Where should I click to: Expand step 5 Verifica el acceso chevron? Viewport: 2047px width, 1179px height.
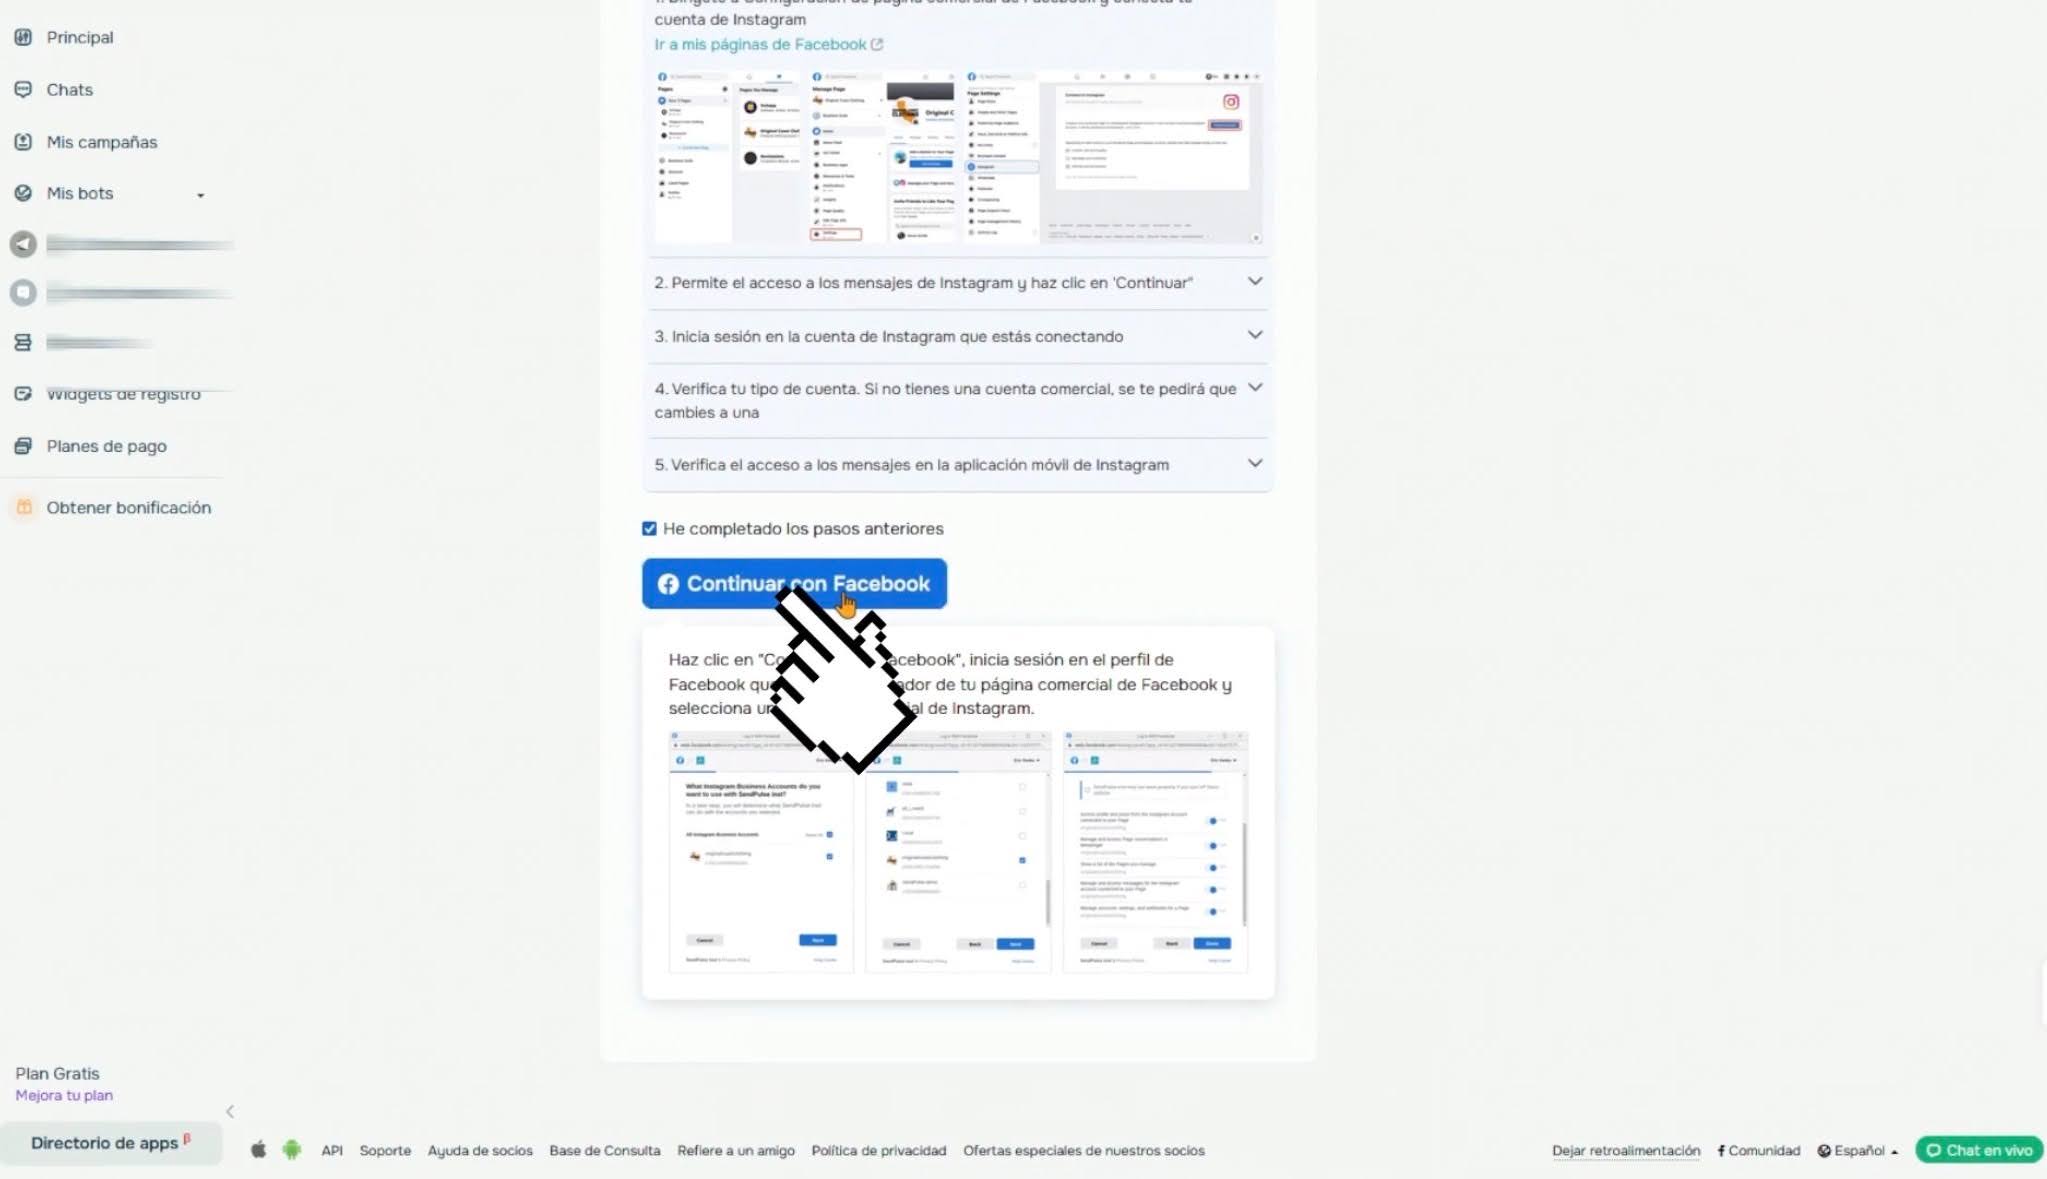point(1255,463)
